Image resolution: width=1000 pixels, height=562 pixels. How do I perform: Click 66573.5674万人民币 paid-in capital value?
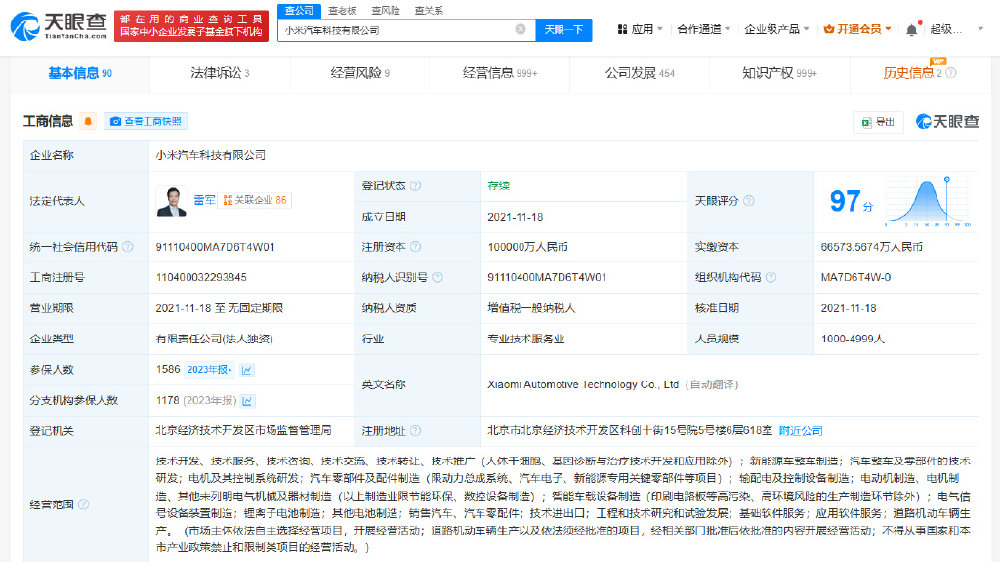[871, 247]
